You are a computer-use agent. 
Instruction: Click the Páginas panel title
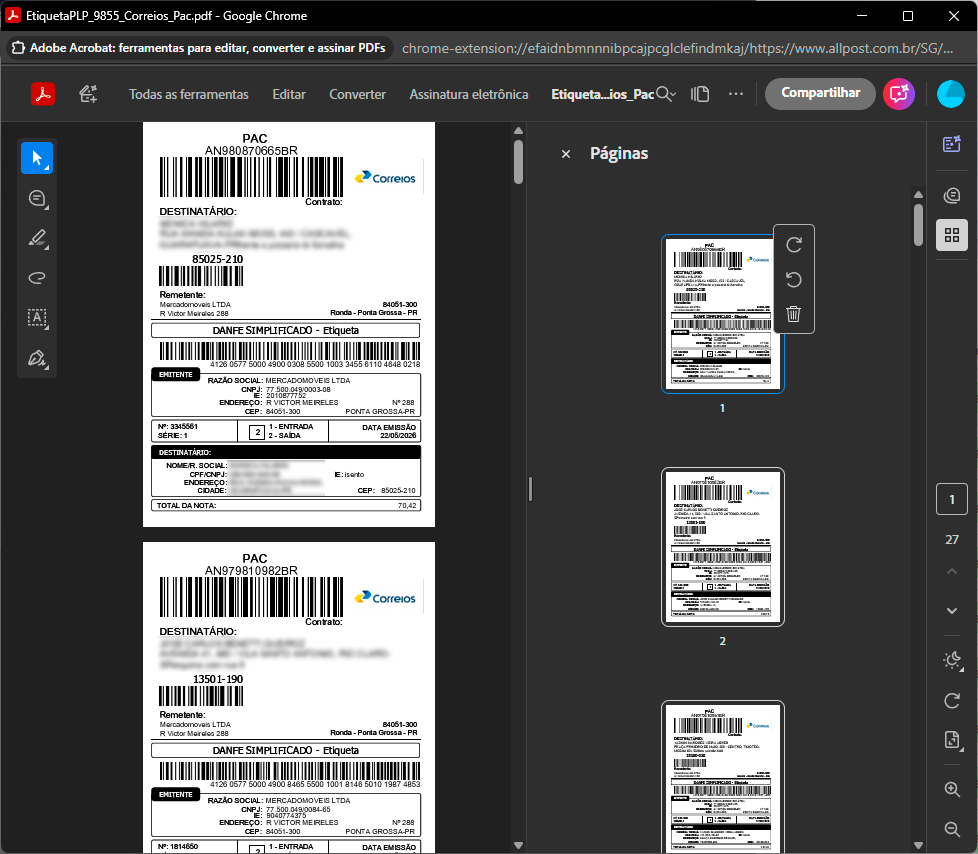pyautogui.click(x=619, y=153)
